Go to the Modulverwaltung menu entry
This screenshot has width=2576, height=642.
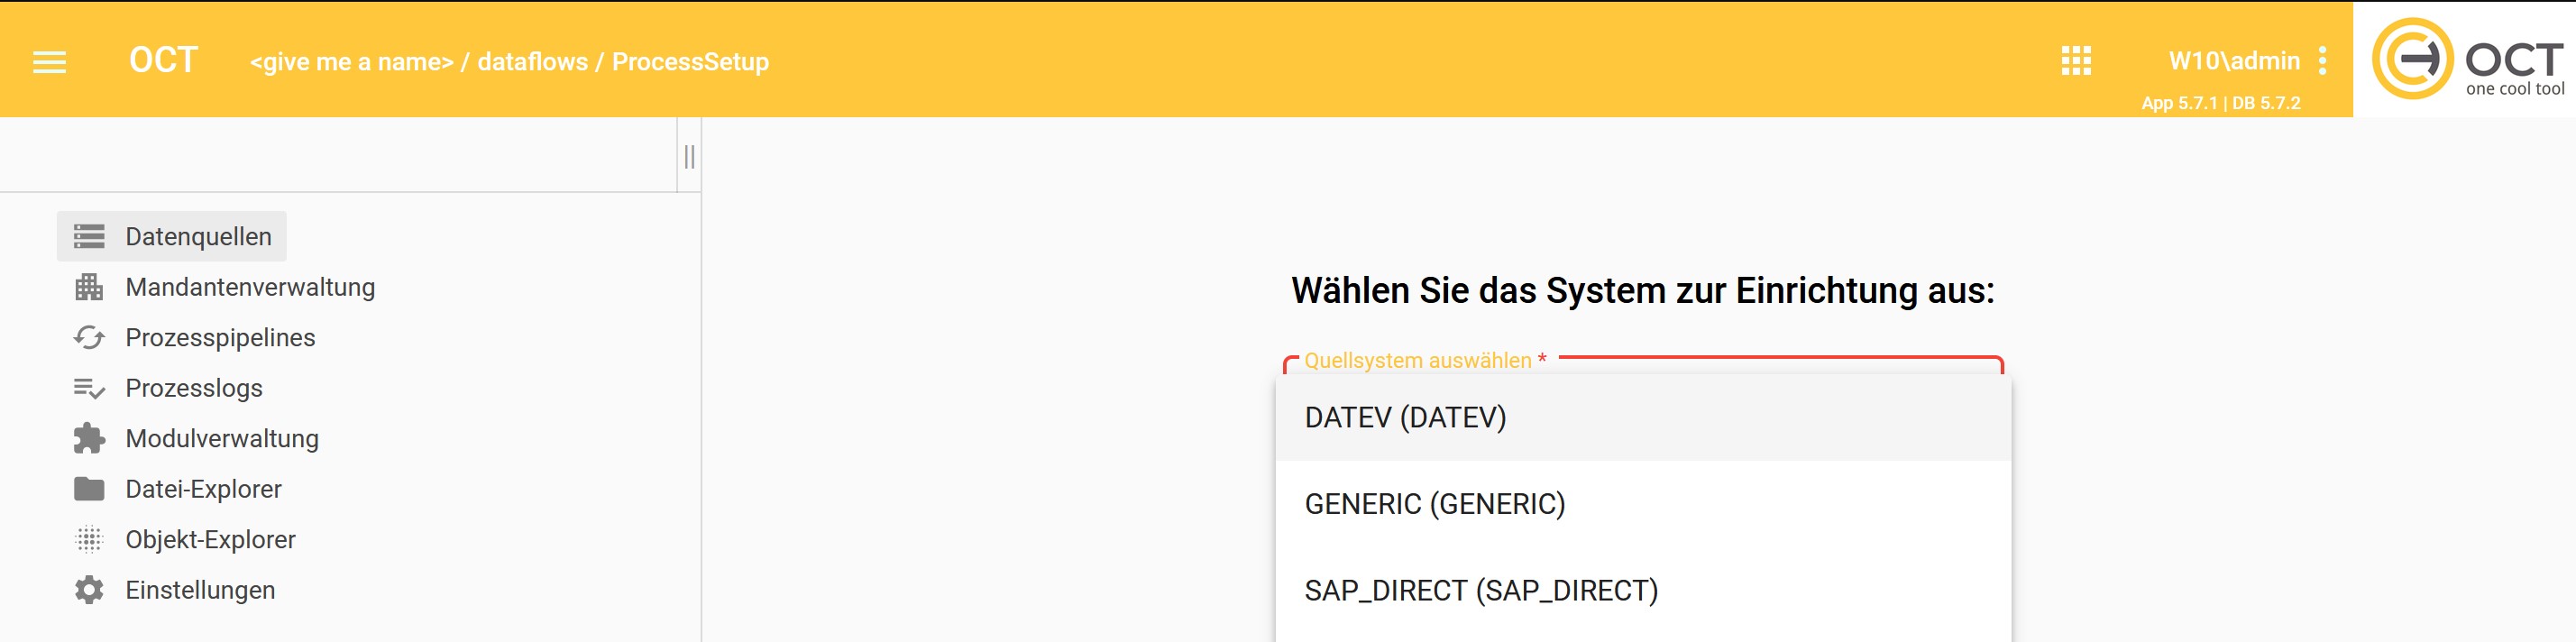click(222, 438)
